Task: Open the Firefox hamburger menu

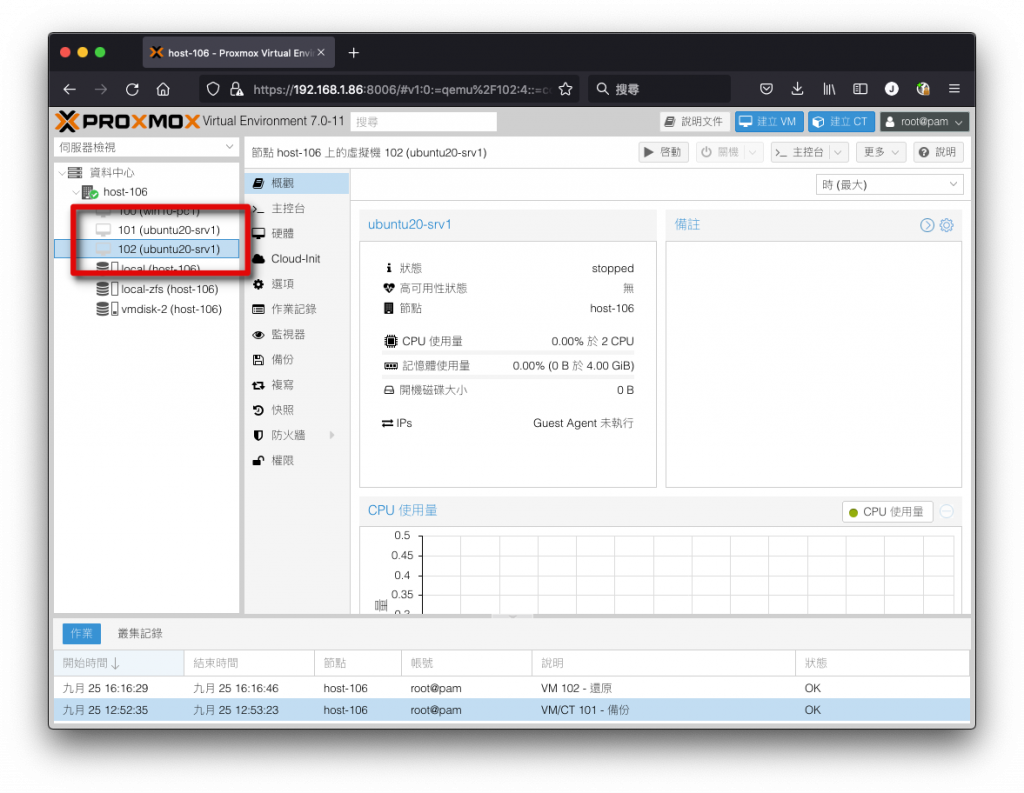Action: pos(954,89)
